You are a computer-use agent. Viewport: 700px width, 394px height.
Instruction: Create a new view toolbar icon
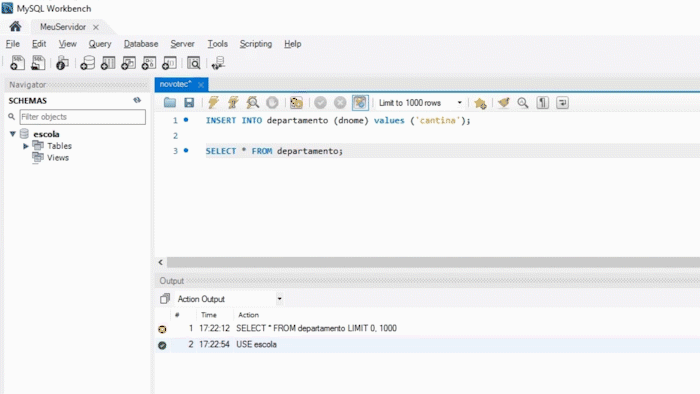[128, 63]
